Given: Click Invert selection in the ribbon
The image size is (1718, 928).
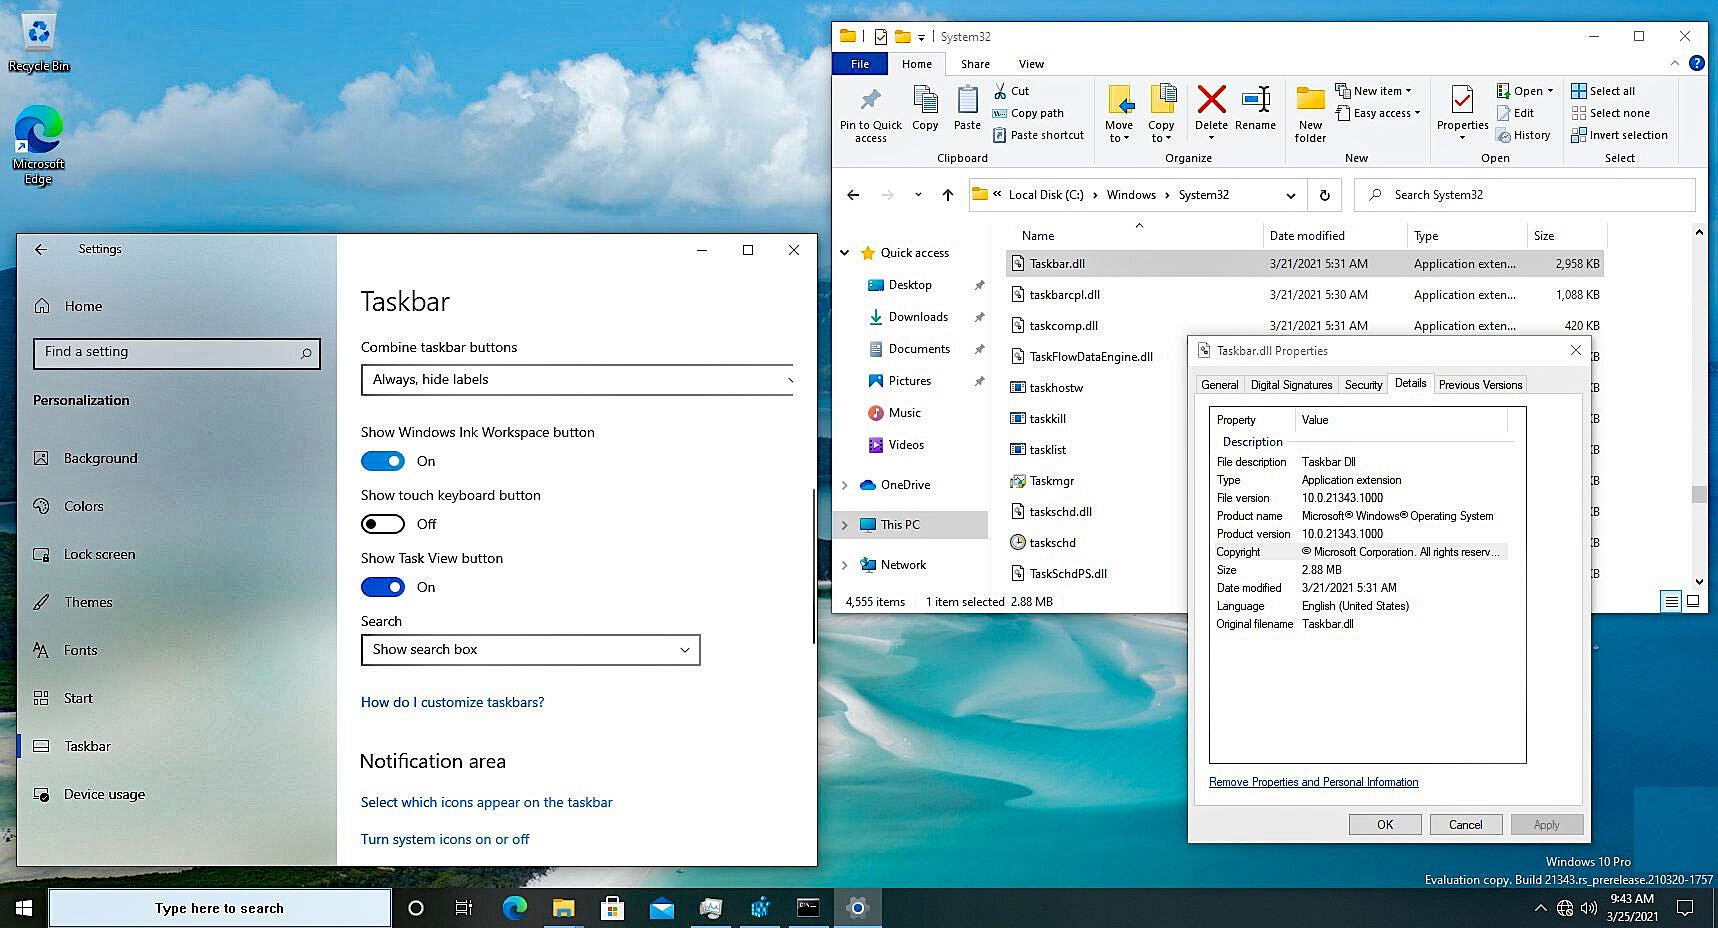Looking at the screenshot, I should click(1619, 135).
